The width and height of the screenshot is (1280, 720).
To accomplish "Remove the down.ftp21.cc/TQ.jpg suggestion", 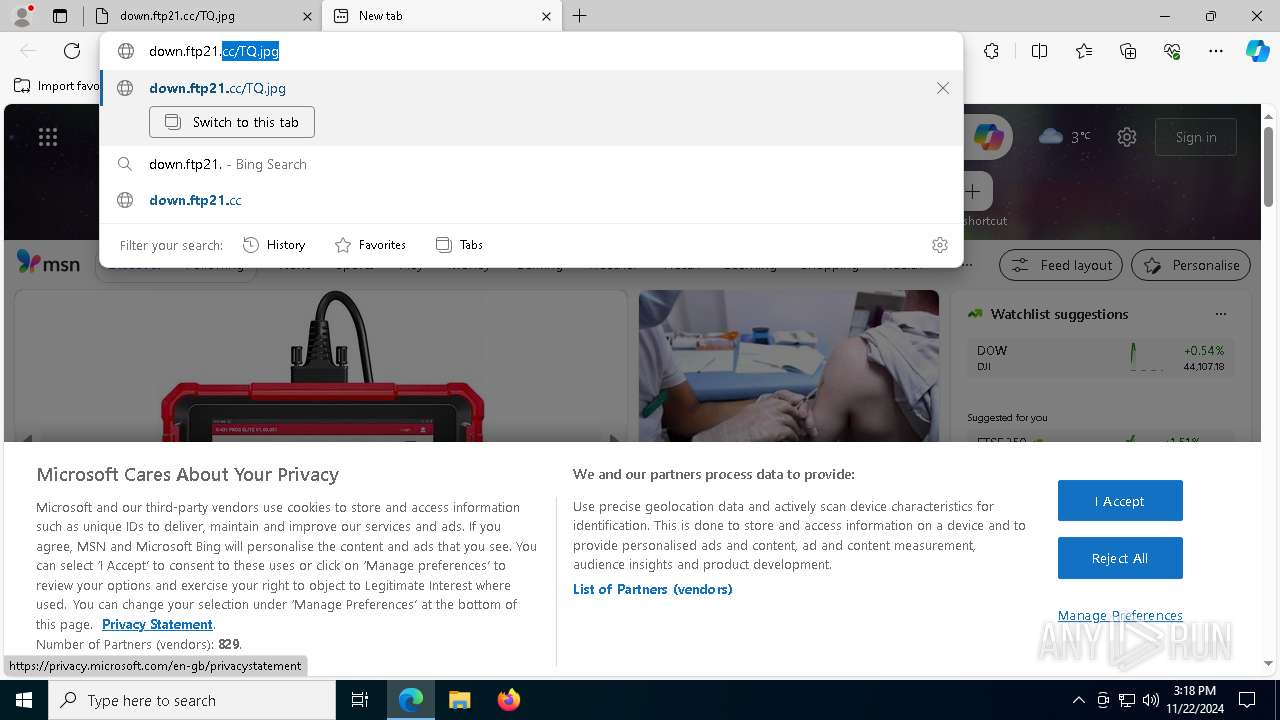I will 942,88.
